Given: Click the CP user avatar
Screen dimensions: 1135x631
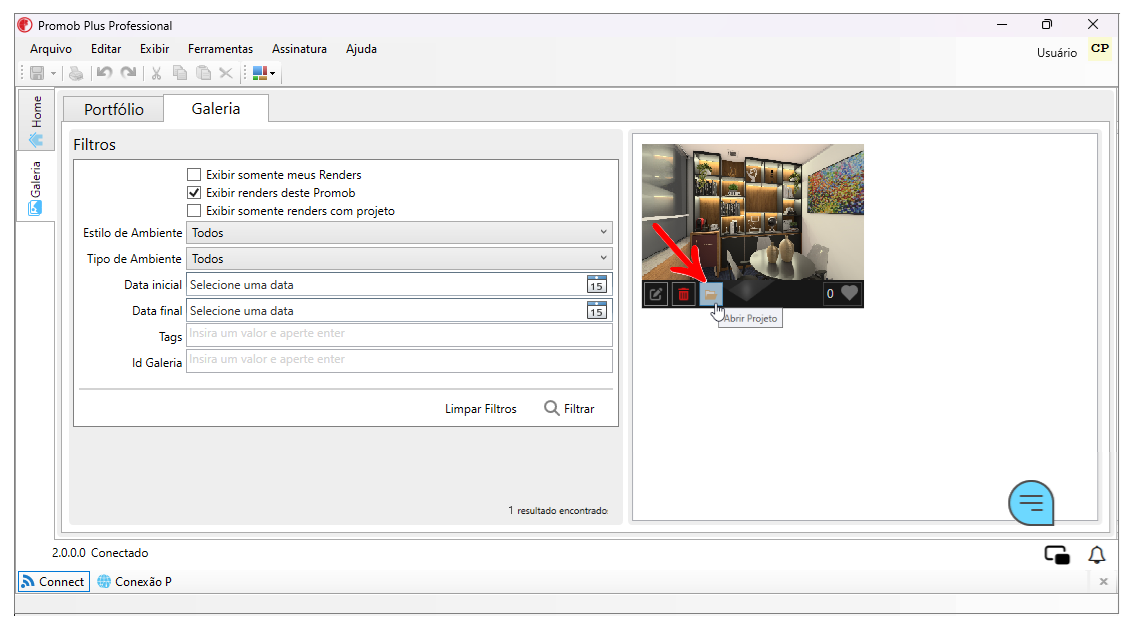Looking at the screenshot, I should click(1100, 49).
